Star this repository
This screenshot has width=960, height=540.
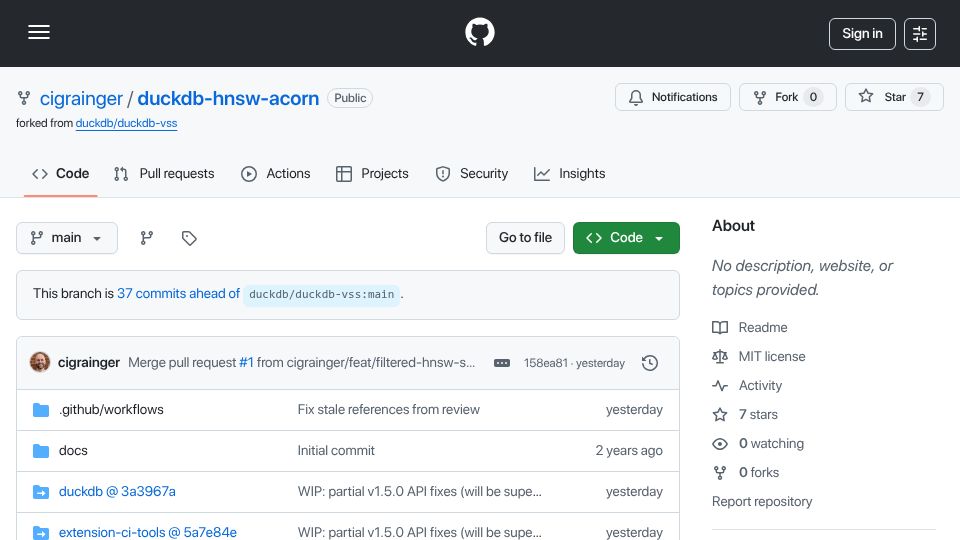[x=894, y=97]
